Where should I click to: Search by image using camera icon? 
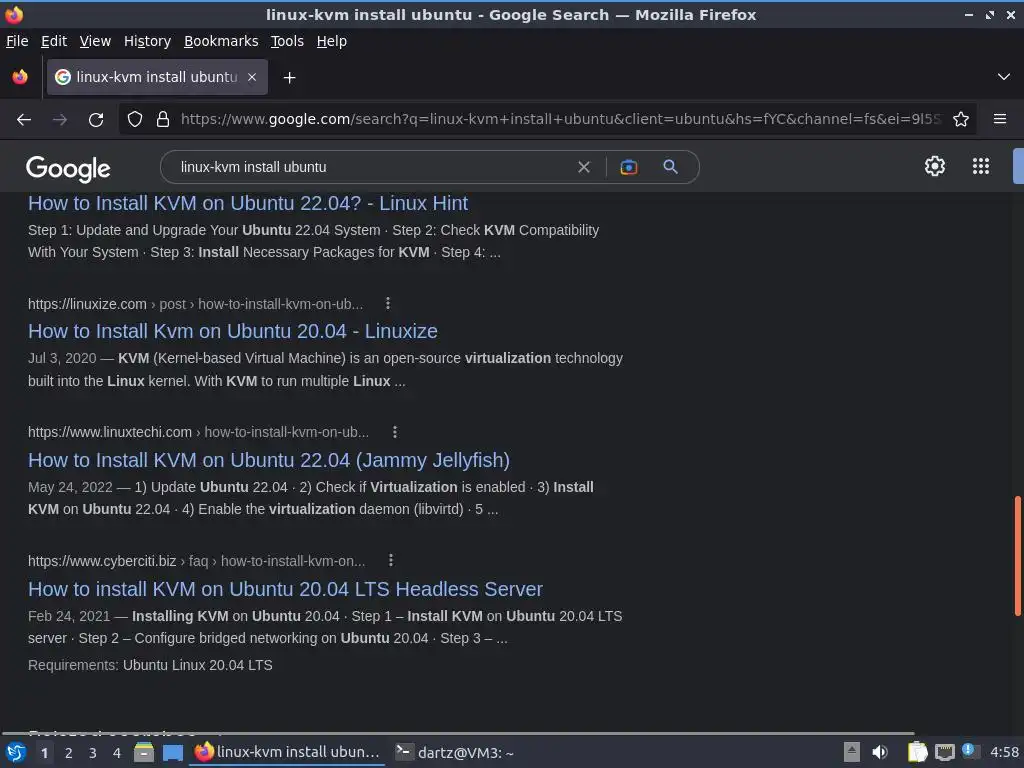click(628, 167)
